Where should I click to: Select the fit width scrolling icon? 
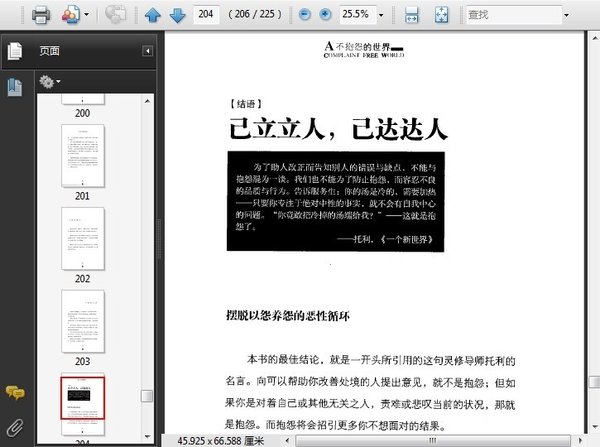pos(412,15)
